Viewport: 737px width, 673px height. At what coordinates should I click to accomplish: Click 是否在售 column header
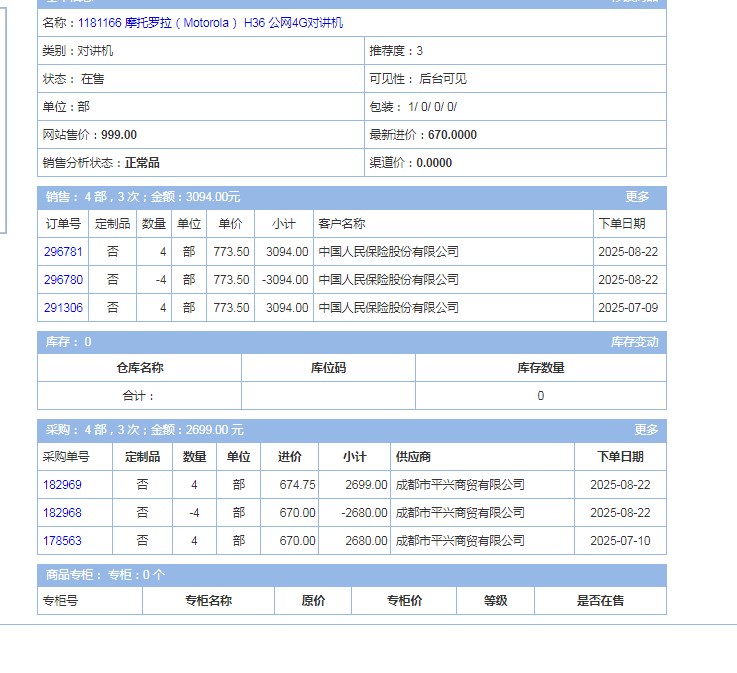tap(600, 601)
